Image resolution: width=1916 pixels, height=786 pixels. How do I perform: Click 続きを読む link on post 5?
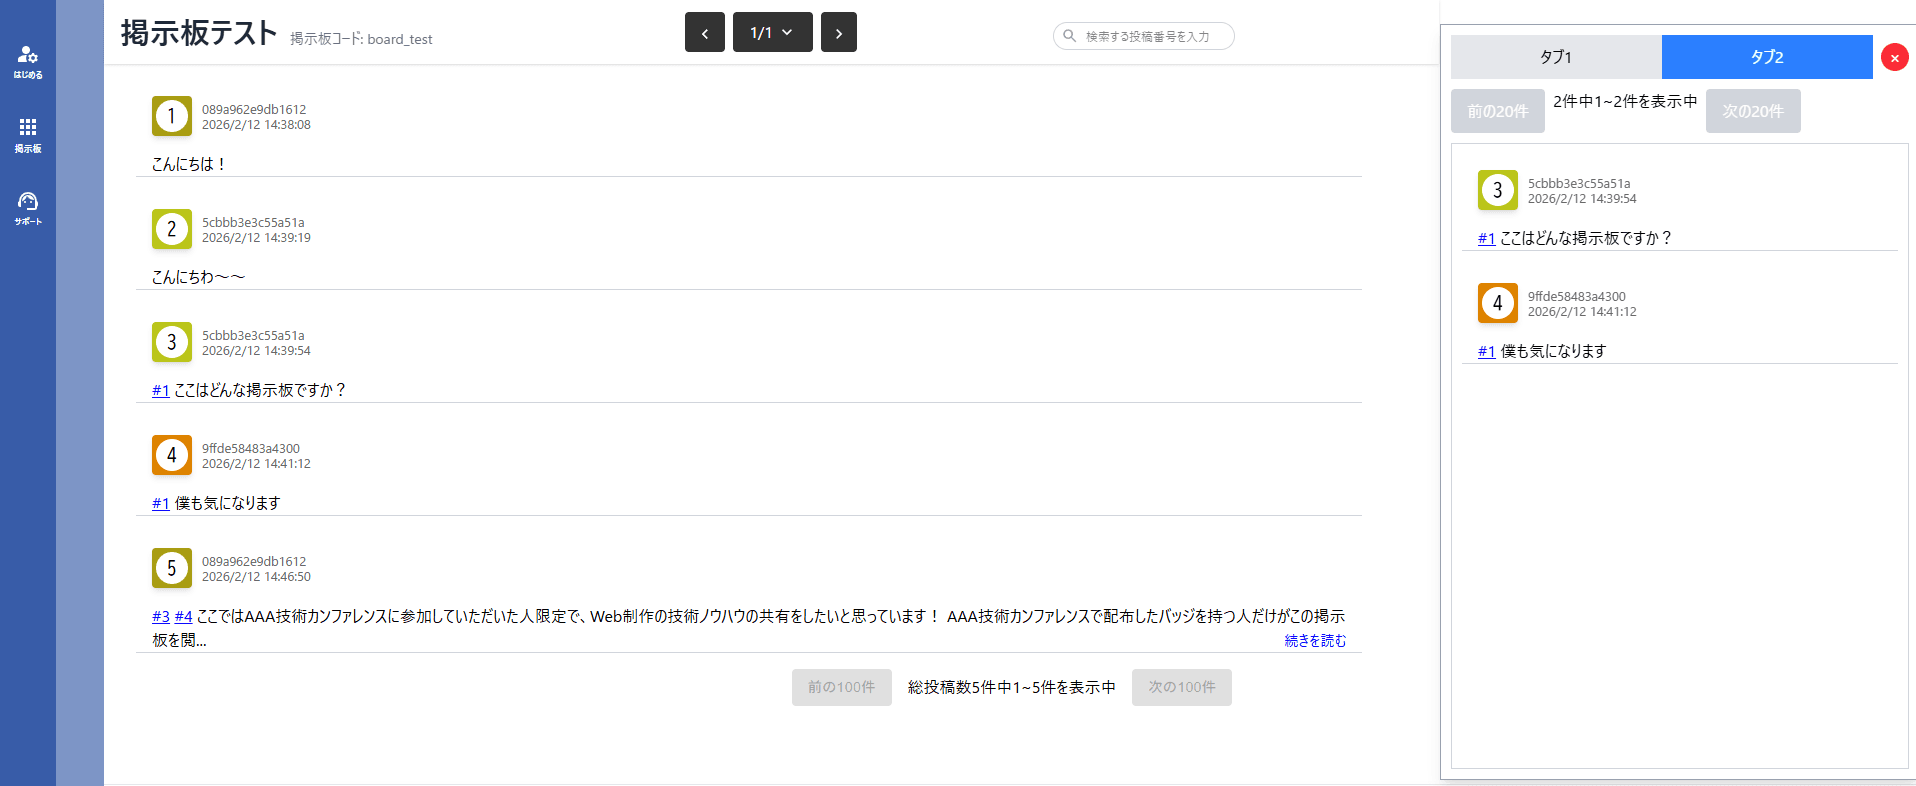[x=1315, y=640]
